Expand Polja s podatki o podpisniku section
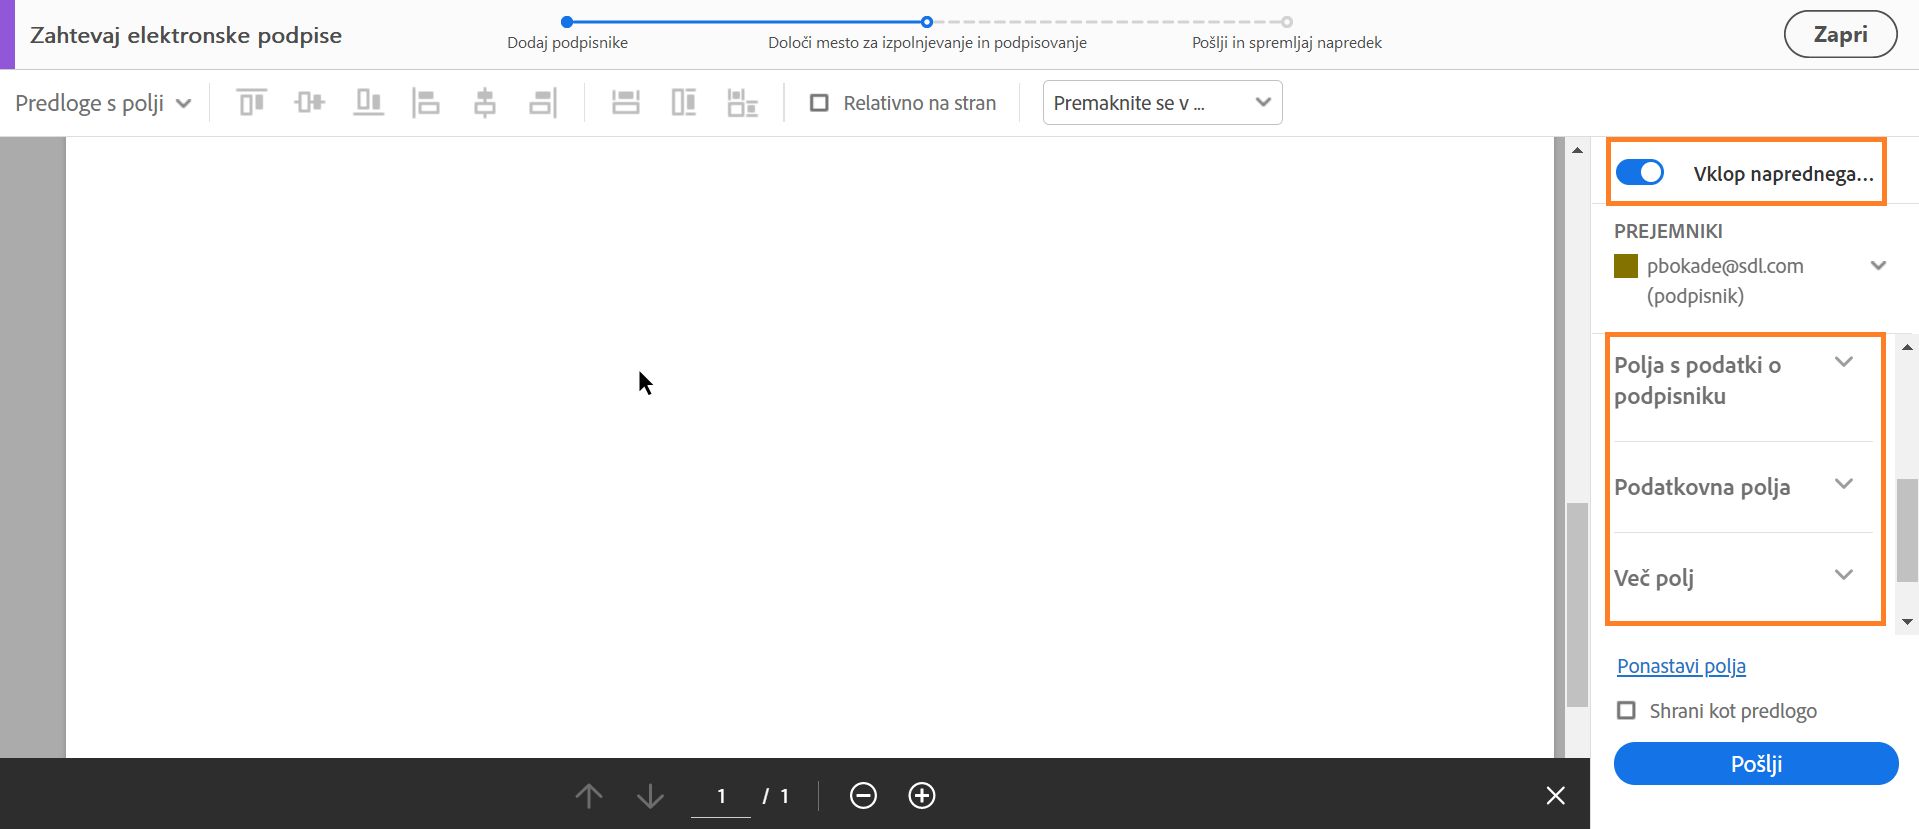 tap(1844, 362)
